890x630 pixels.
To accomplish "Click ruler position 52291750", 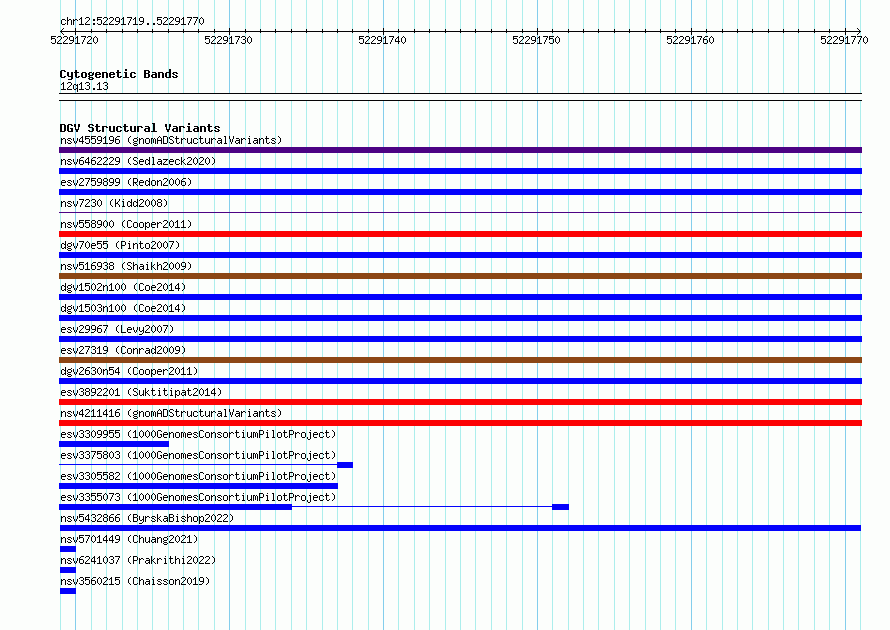I will pos(536,40).
